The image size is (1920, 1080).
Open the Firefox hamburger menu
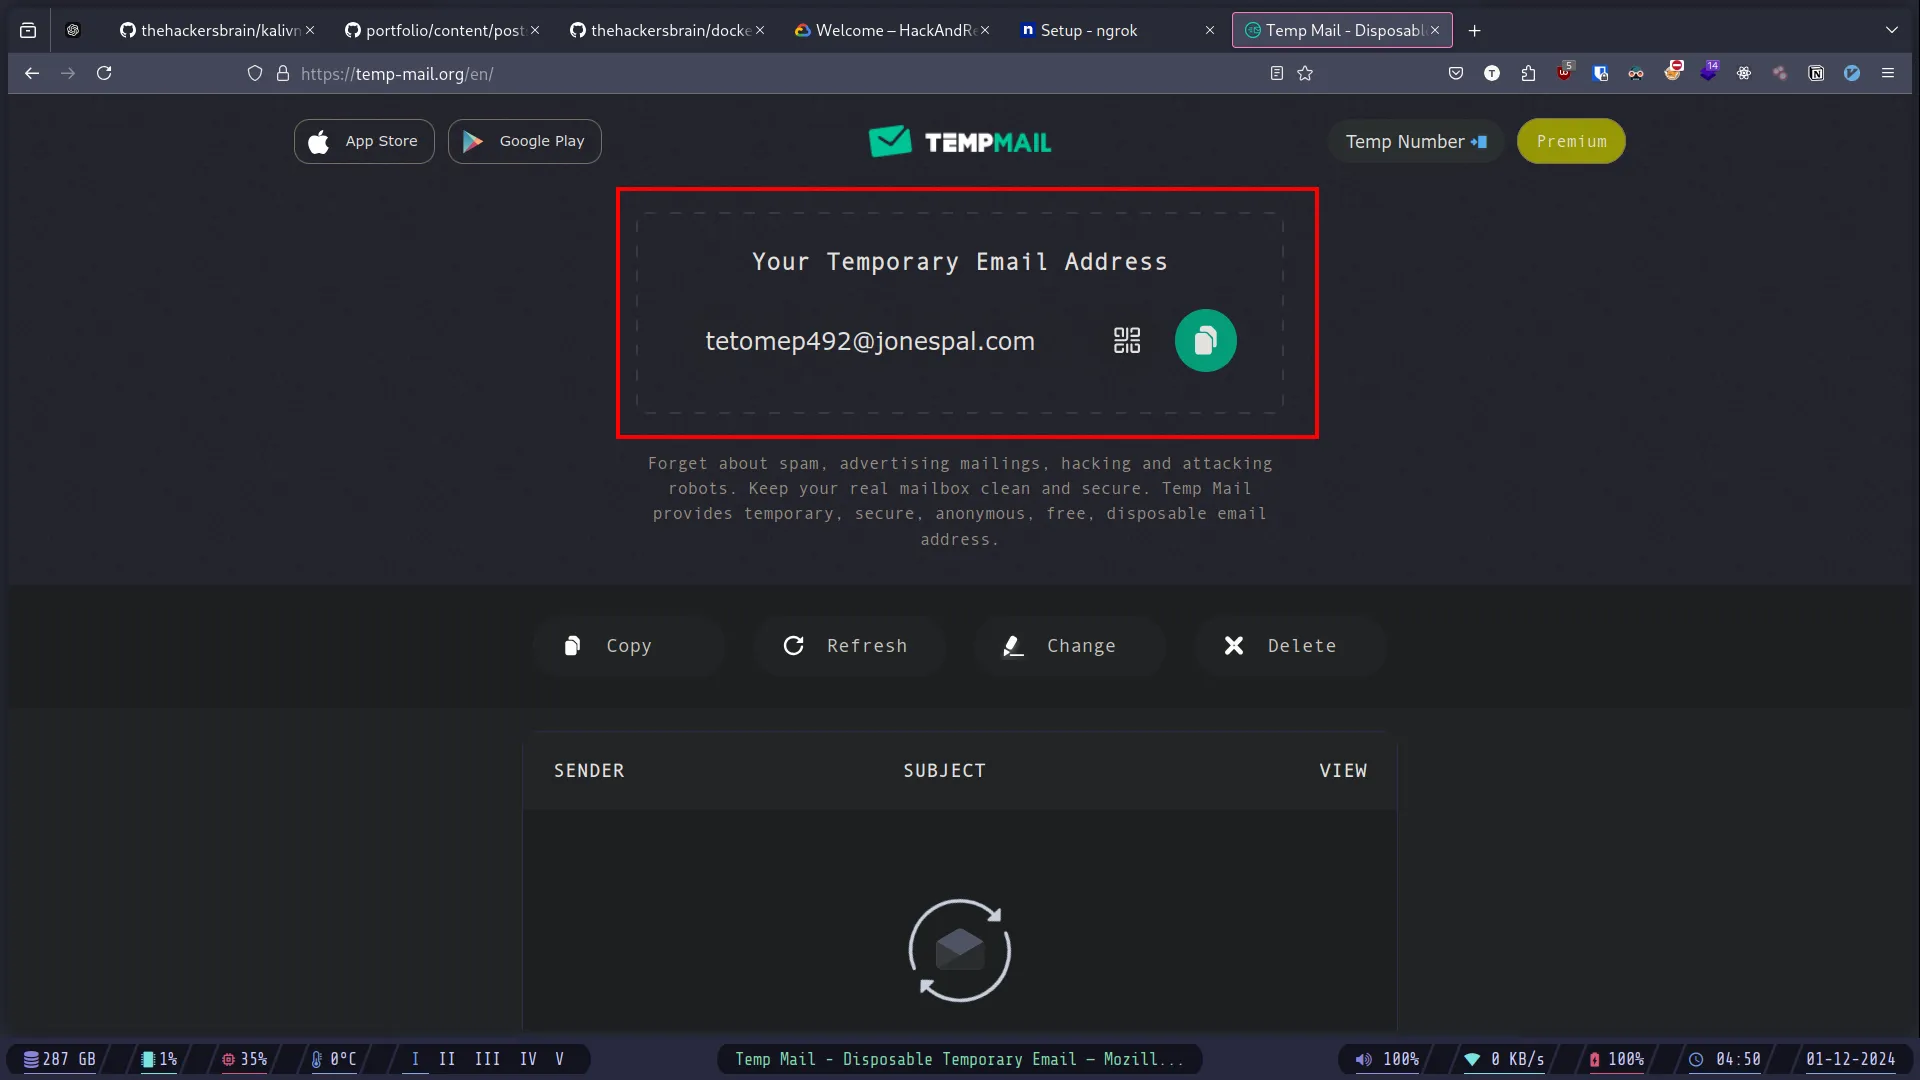pos(1888,73)
